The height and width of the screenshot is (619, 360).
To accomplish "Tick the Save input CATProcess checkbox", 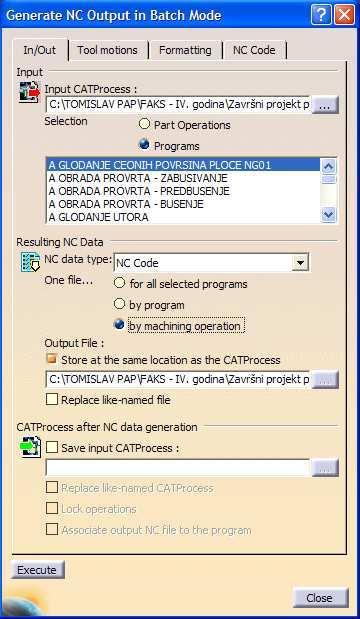I will (x=52, y=448).
